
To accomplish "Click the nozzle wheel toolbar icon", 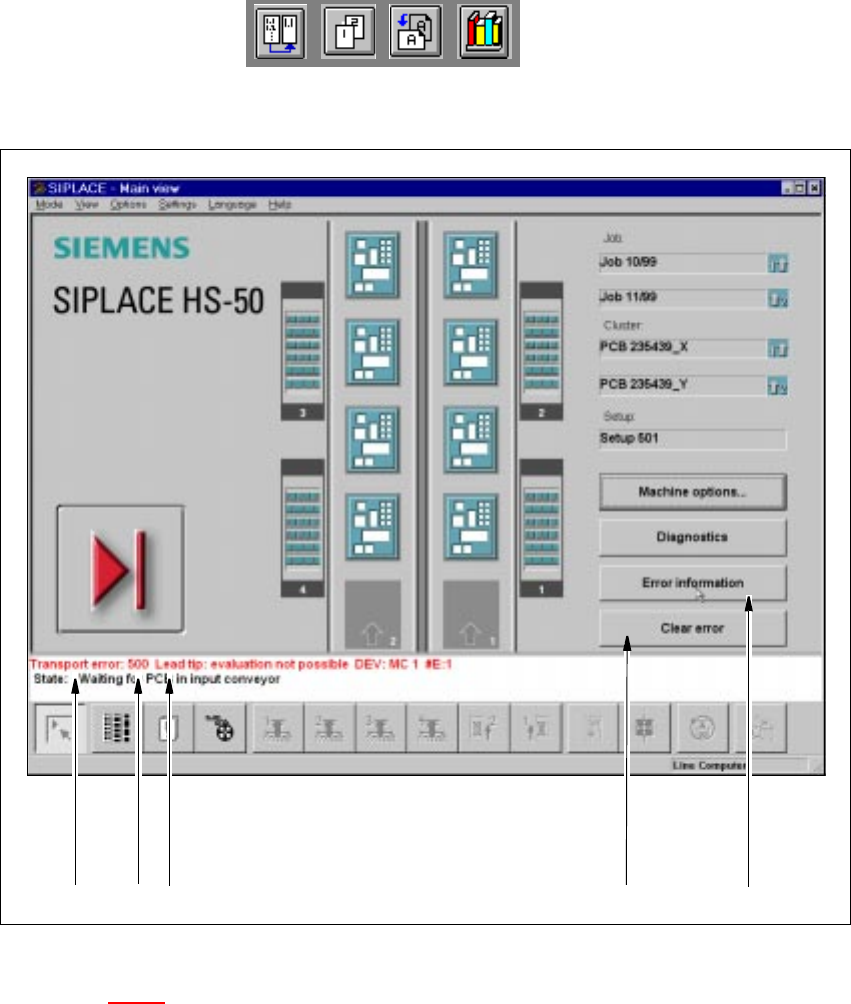I will click(220, 728).
